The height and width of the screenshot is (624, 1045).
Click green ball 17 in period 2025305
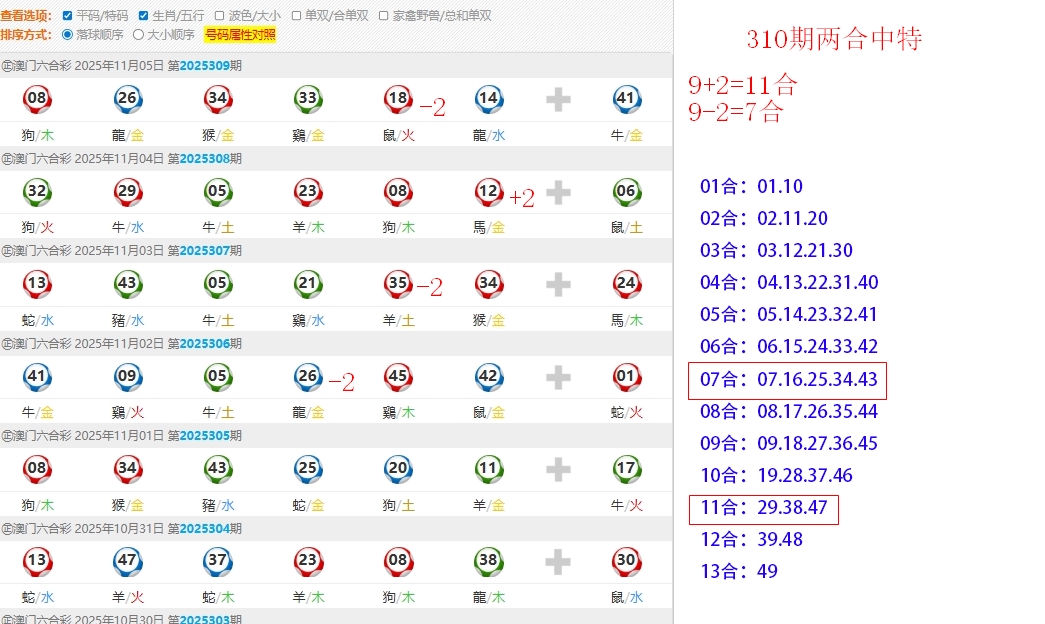pyautogui.click(x=626, y=469)
